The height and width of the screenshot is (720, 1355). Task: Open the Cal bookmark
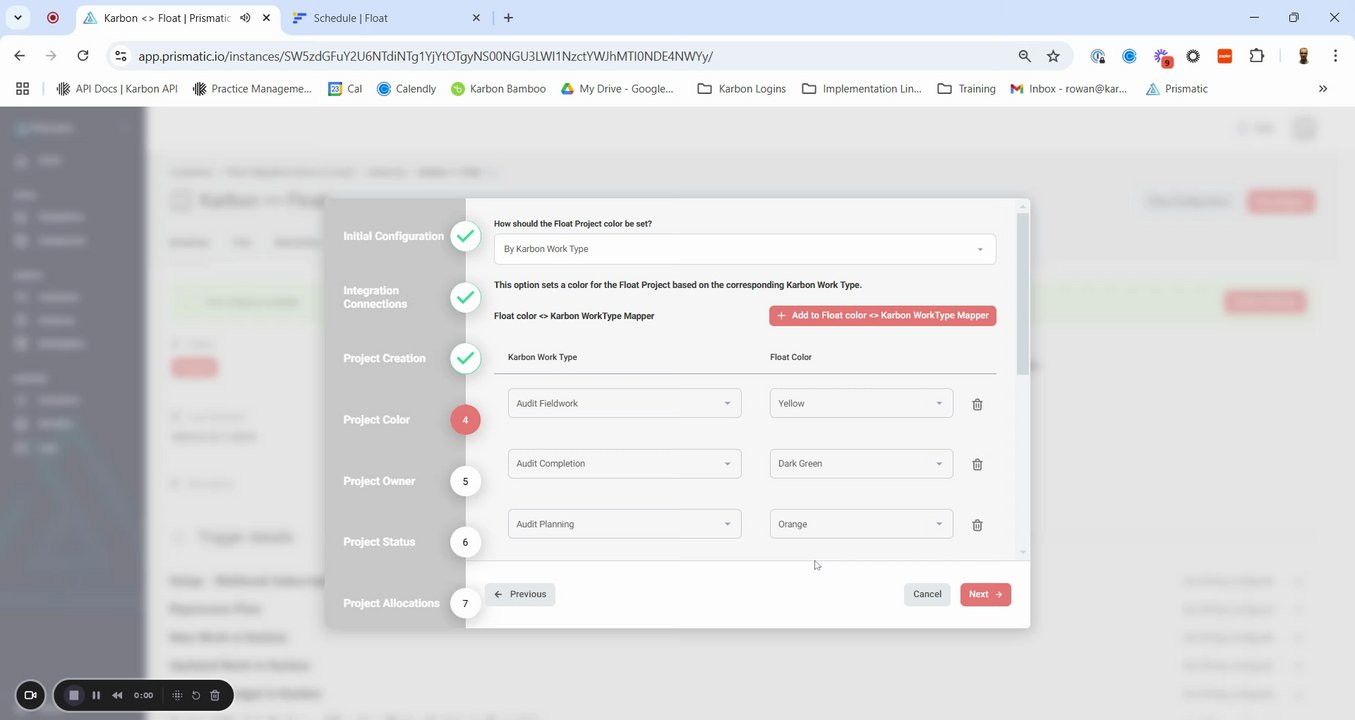pyautogui.click(x=346, y=89)
